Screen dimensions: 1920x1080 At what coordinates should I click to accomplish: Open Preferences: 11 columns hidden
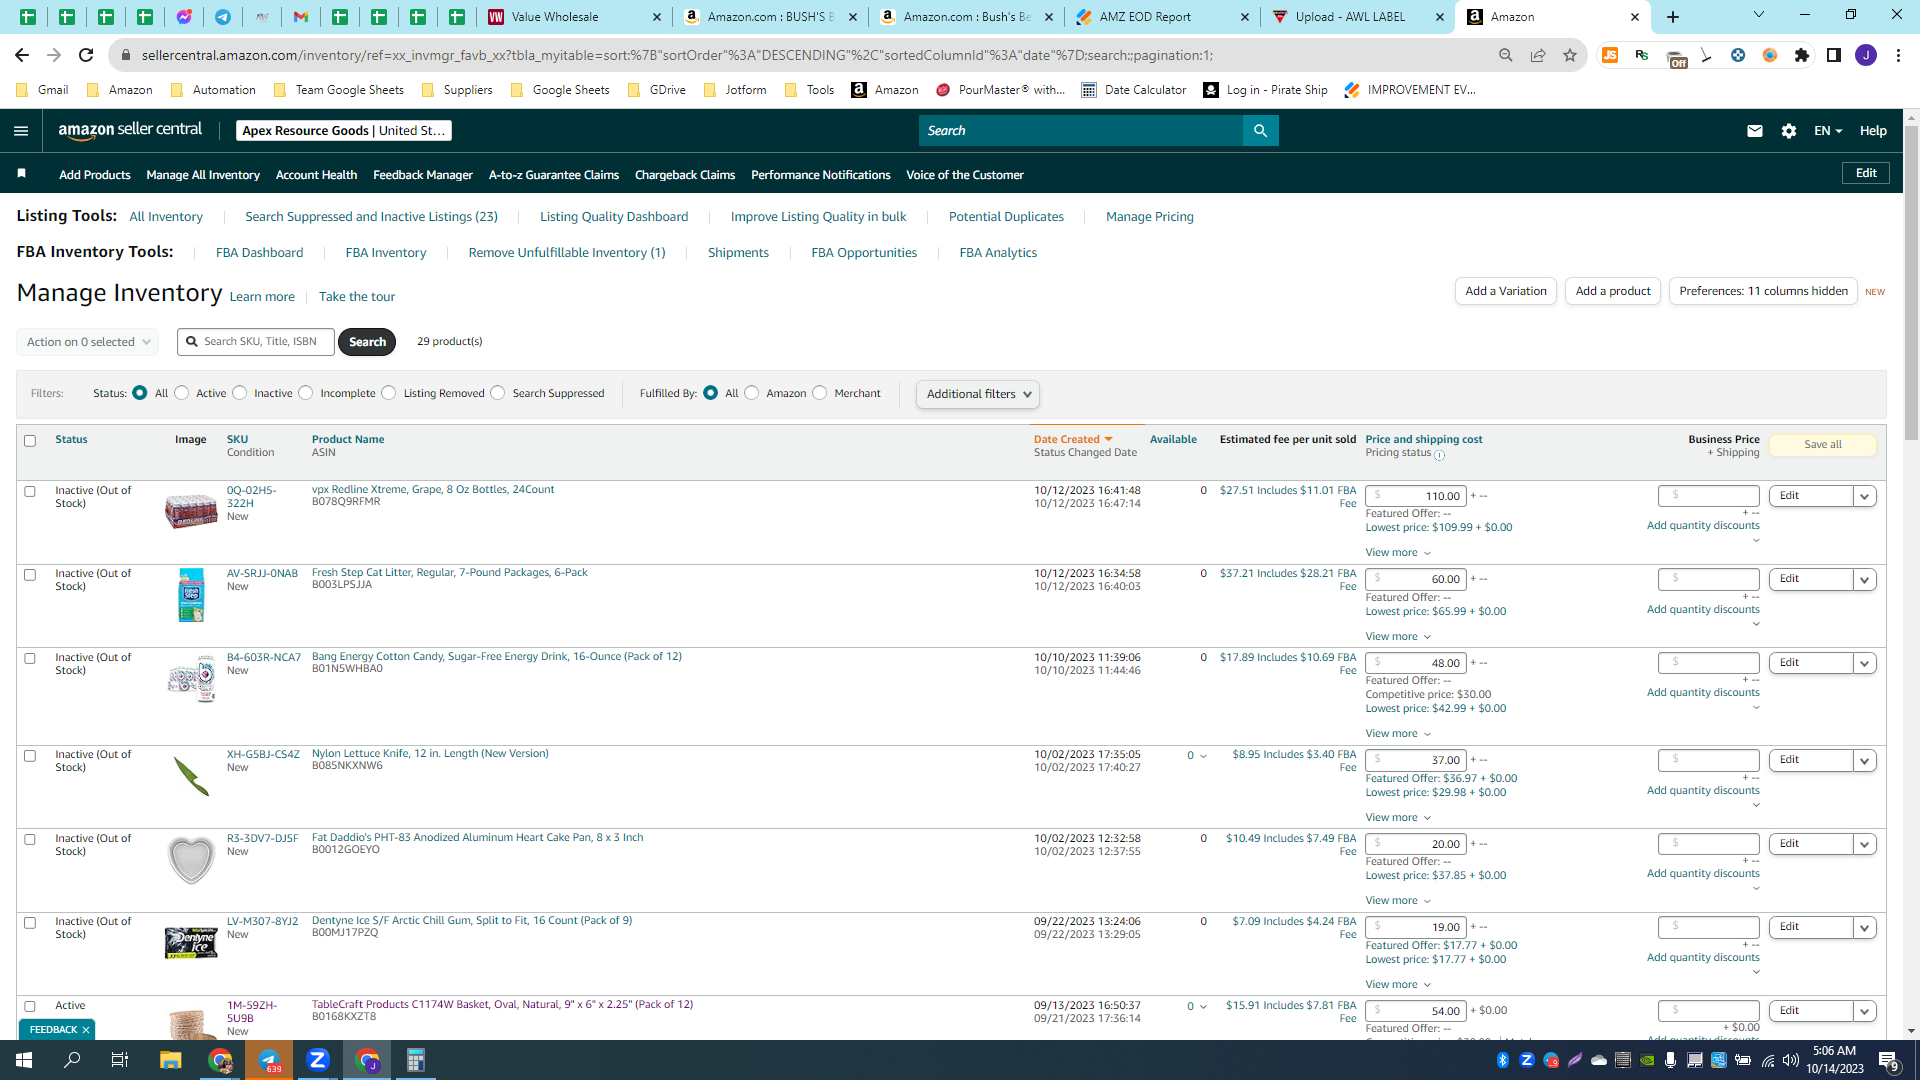click(1763, 291)
